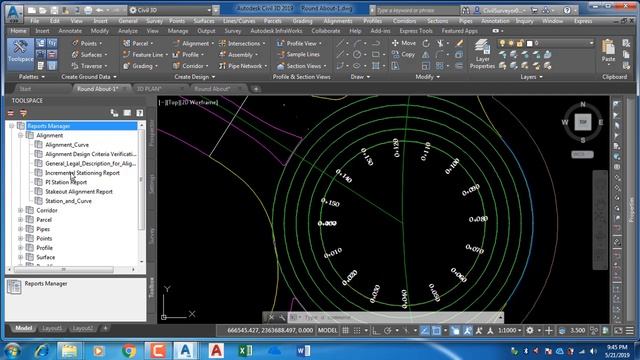Click the Sample Lines tool
The height and width of the screenshot is (360, 640).
(x=298, y=54)
